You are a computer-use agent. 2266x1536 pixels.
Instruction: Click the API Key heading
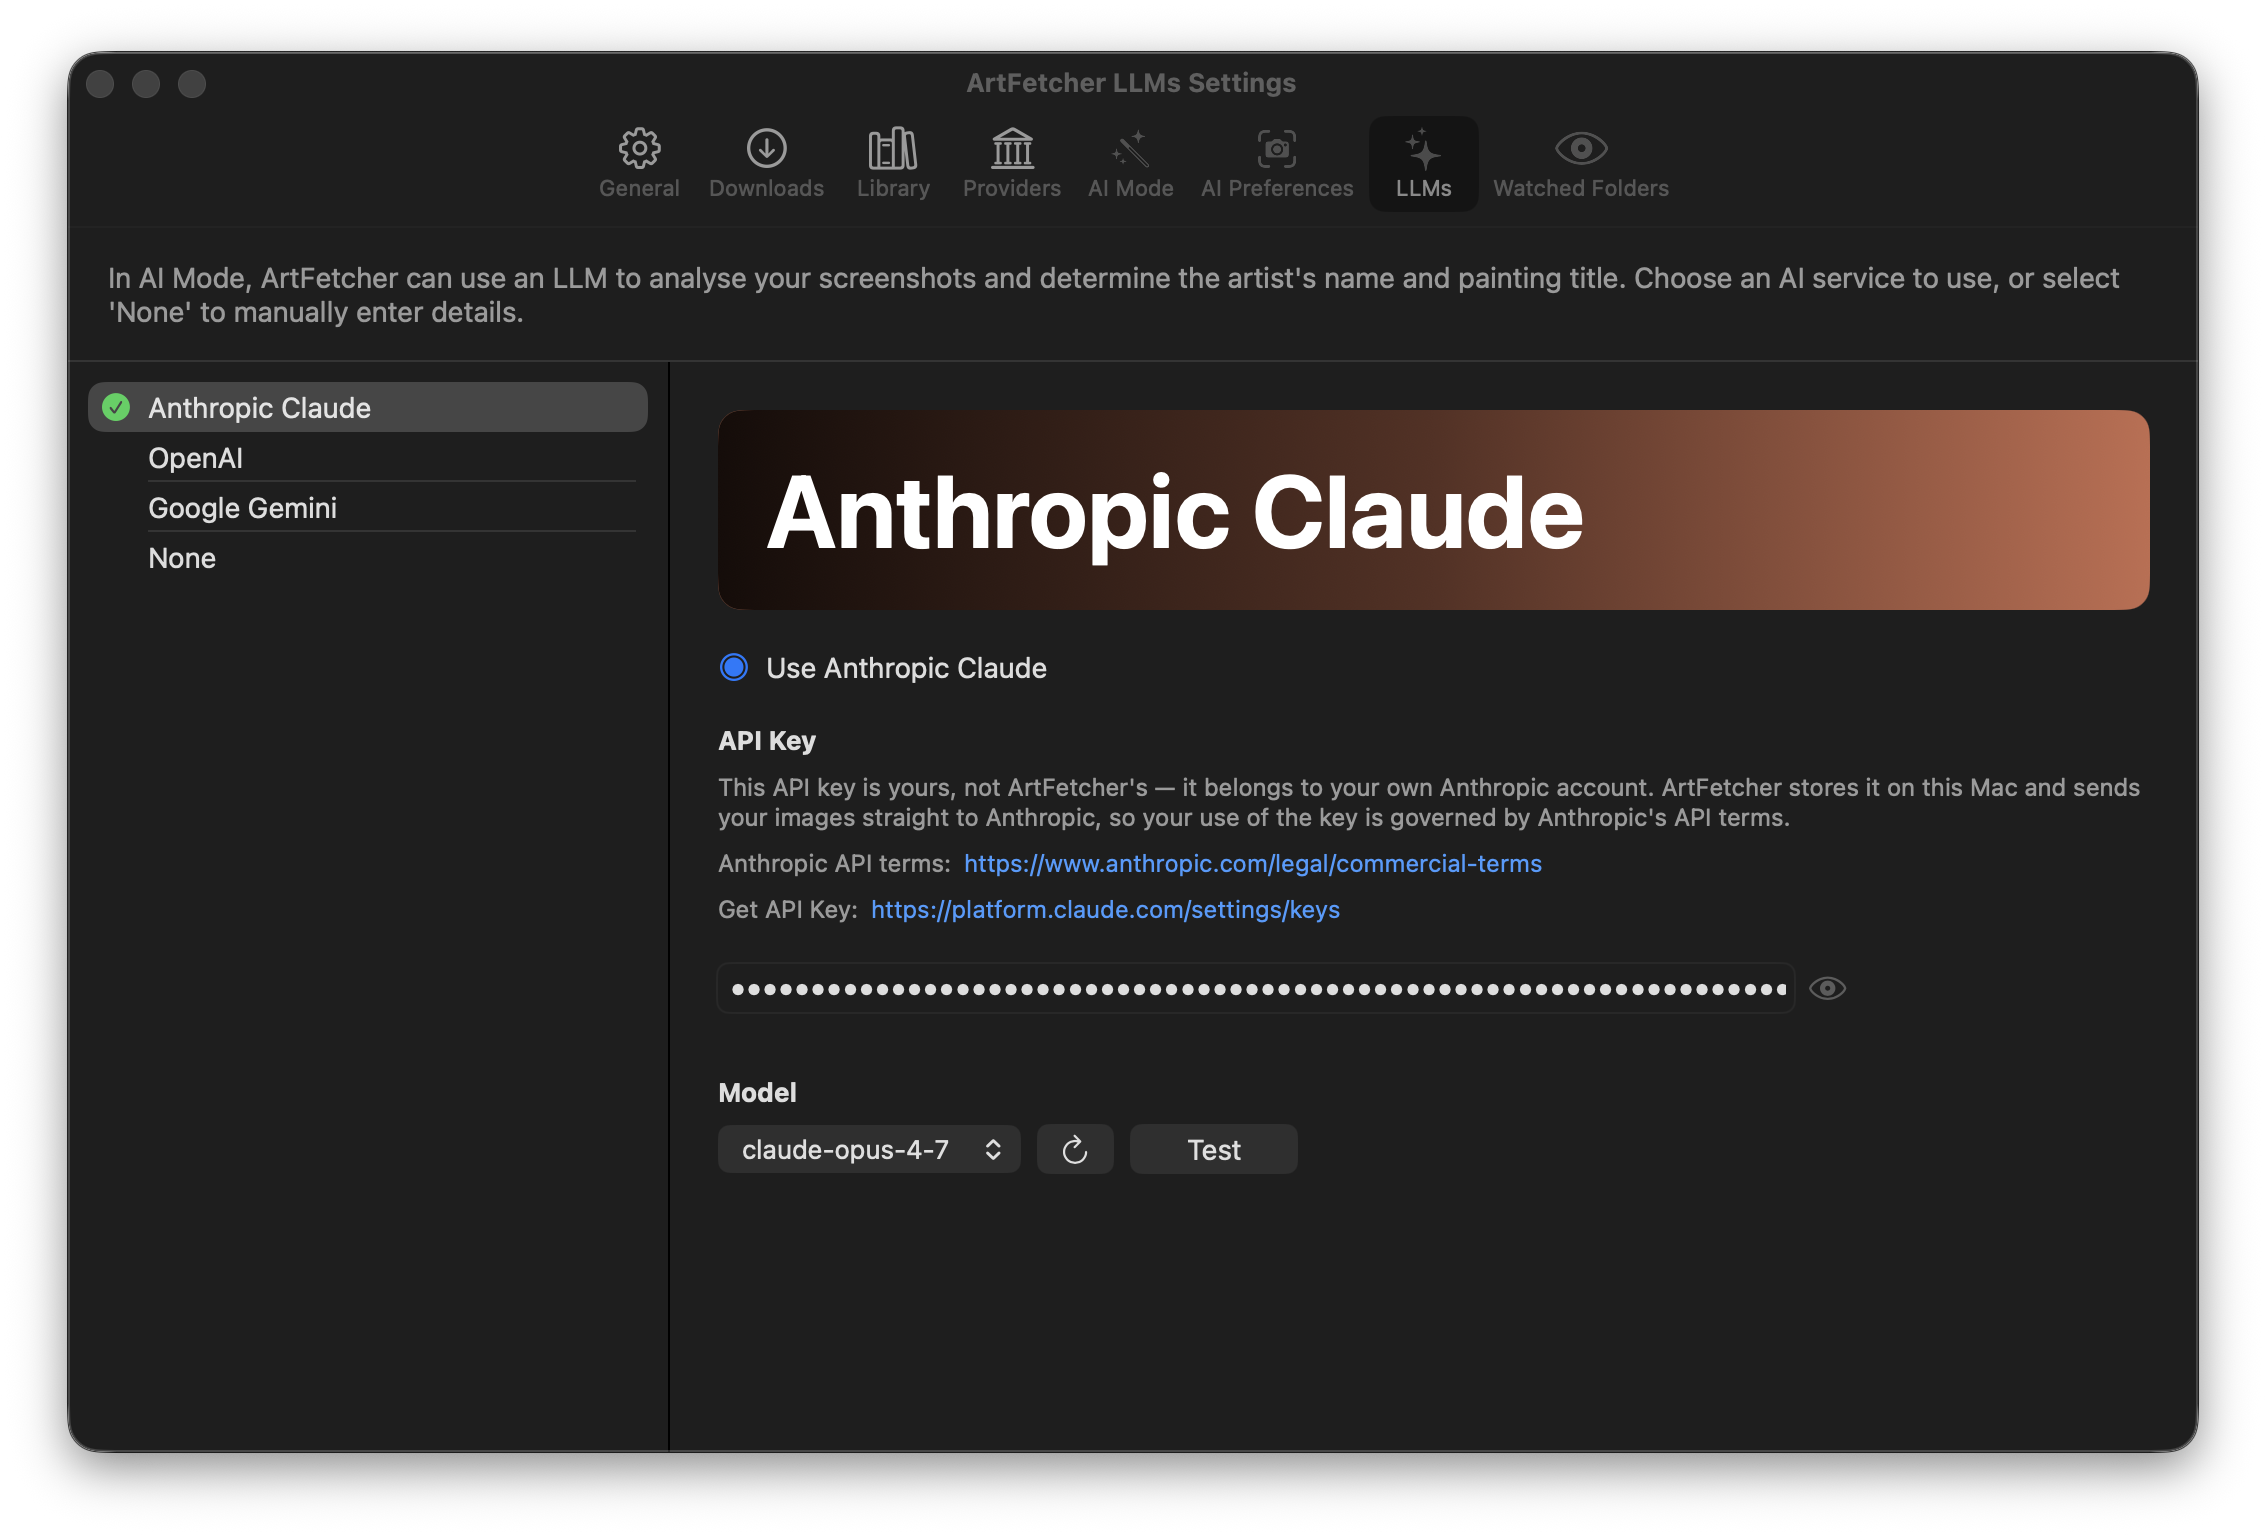(767, 741)
